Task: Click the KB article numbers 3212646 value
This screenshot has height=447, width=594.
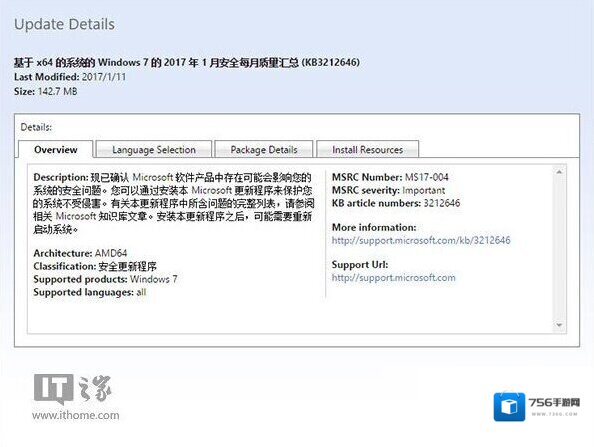Action: tap(442, 203)
